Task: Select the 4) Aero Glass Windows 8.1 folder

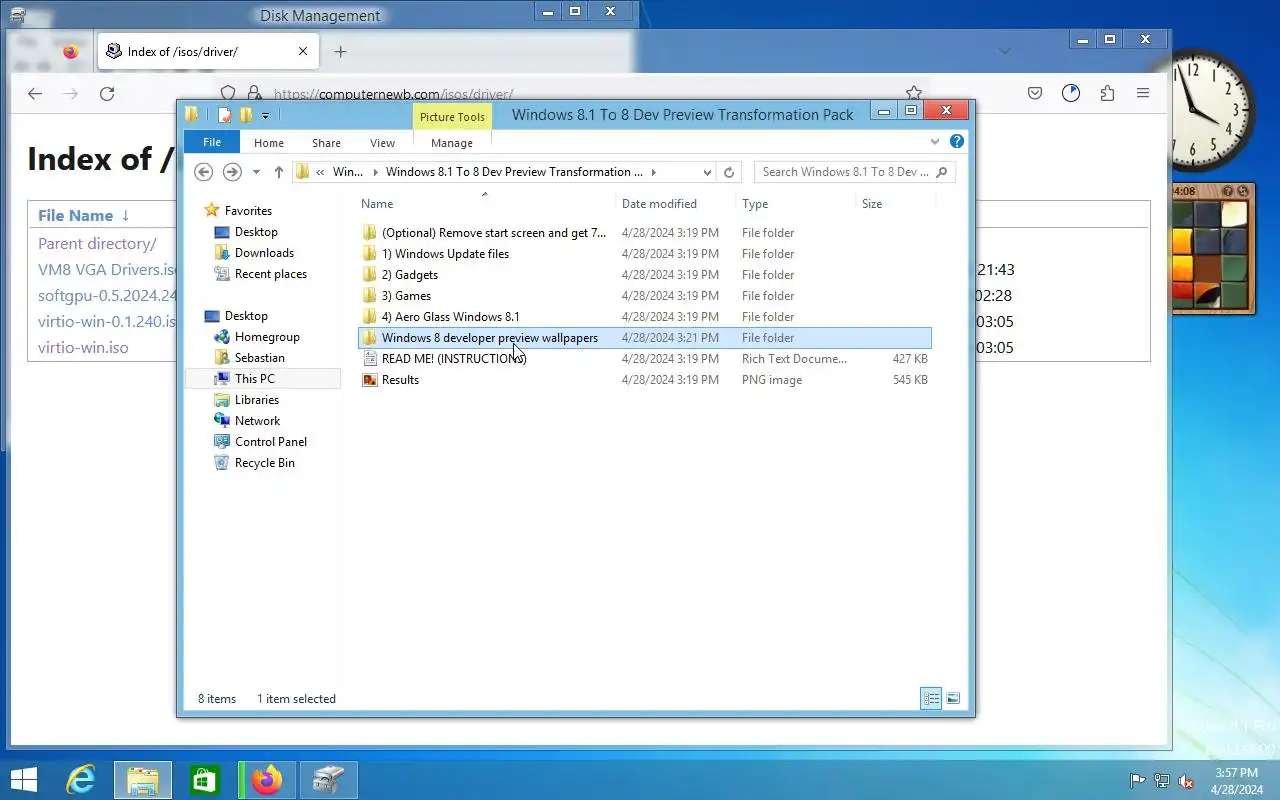Action: [645, 317]
